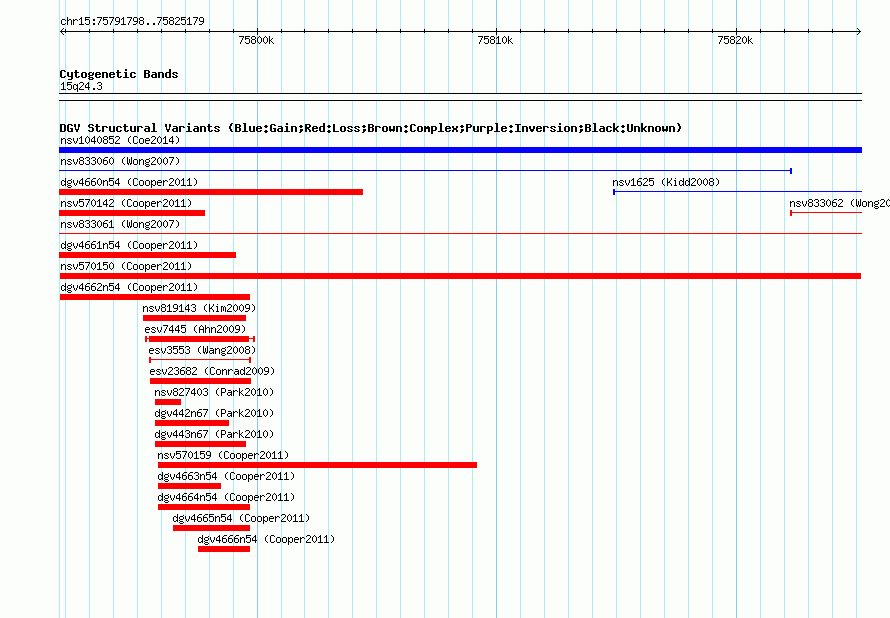890x618 pixels.
Task: Open esv7445 (Ahn2009) label
Action: (195, 329)
